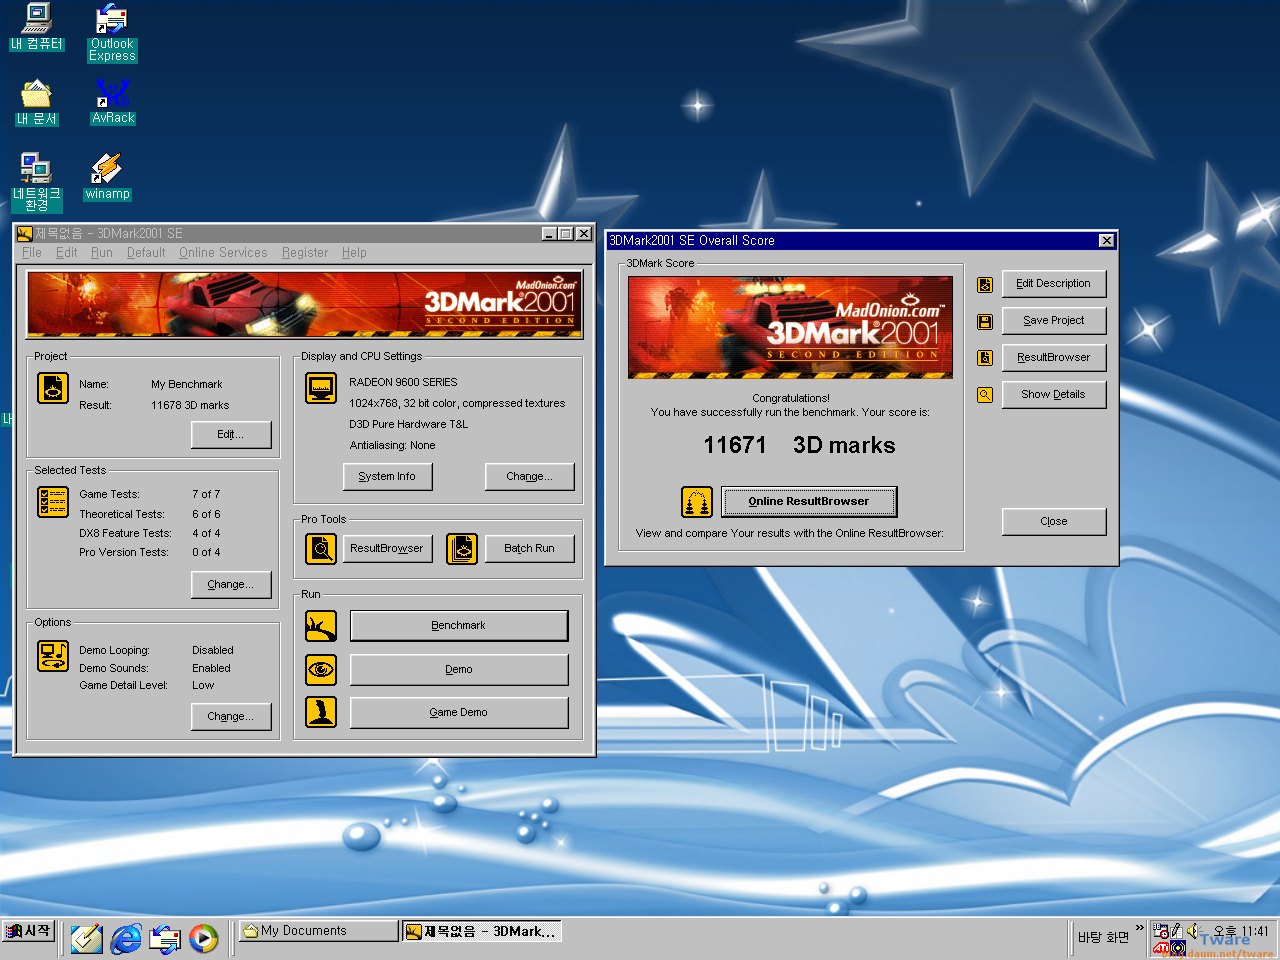Switch to My Documents taskbar item
The height and width of the screenshot is (960, 1280).
319,931
